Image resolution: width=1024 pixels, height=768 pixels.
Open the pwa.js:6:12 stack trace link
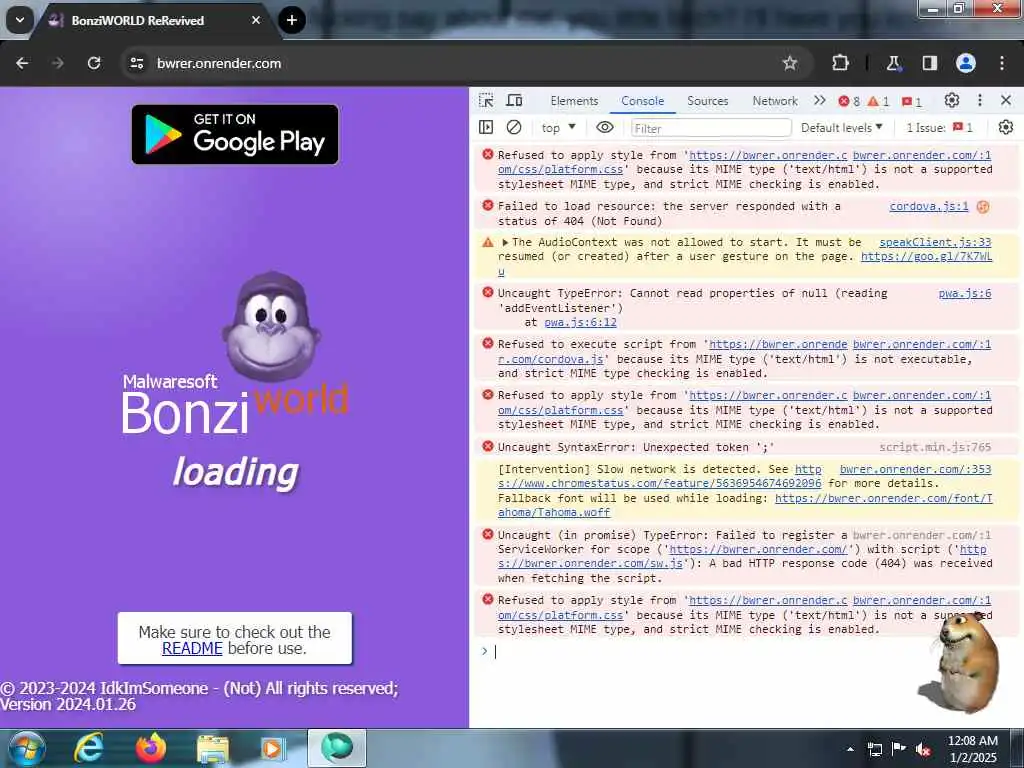tap(580, 323)
